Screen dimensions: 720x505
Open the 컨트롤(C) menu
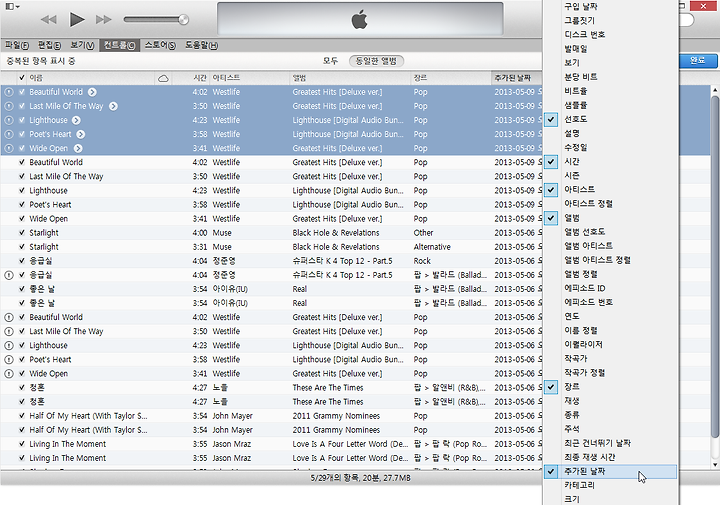click(x=119, y=45)
